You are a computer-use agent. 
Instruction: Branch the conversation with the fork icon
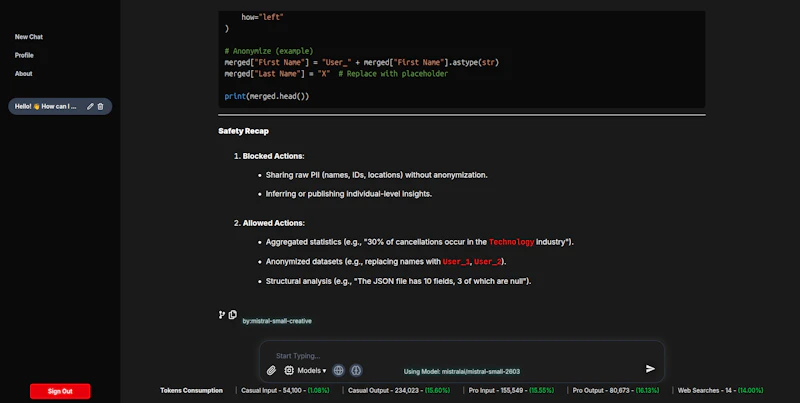pyautogui.click(x=222, y=315)
